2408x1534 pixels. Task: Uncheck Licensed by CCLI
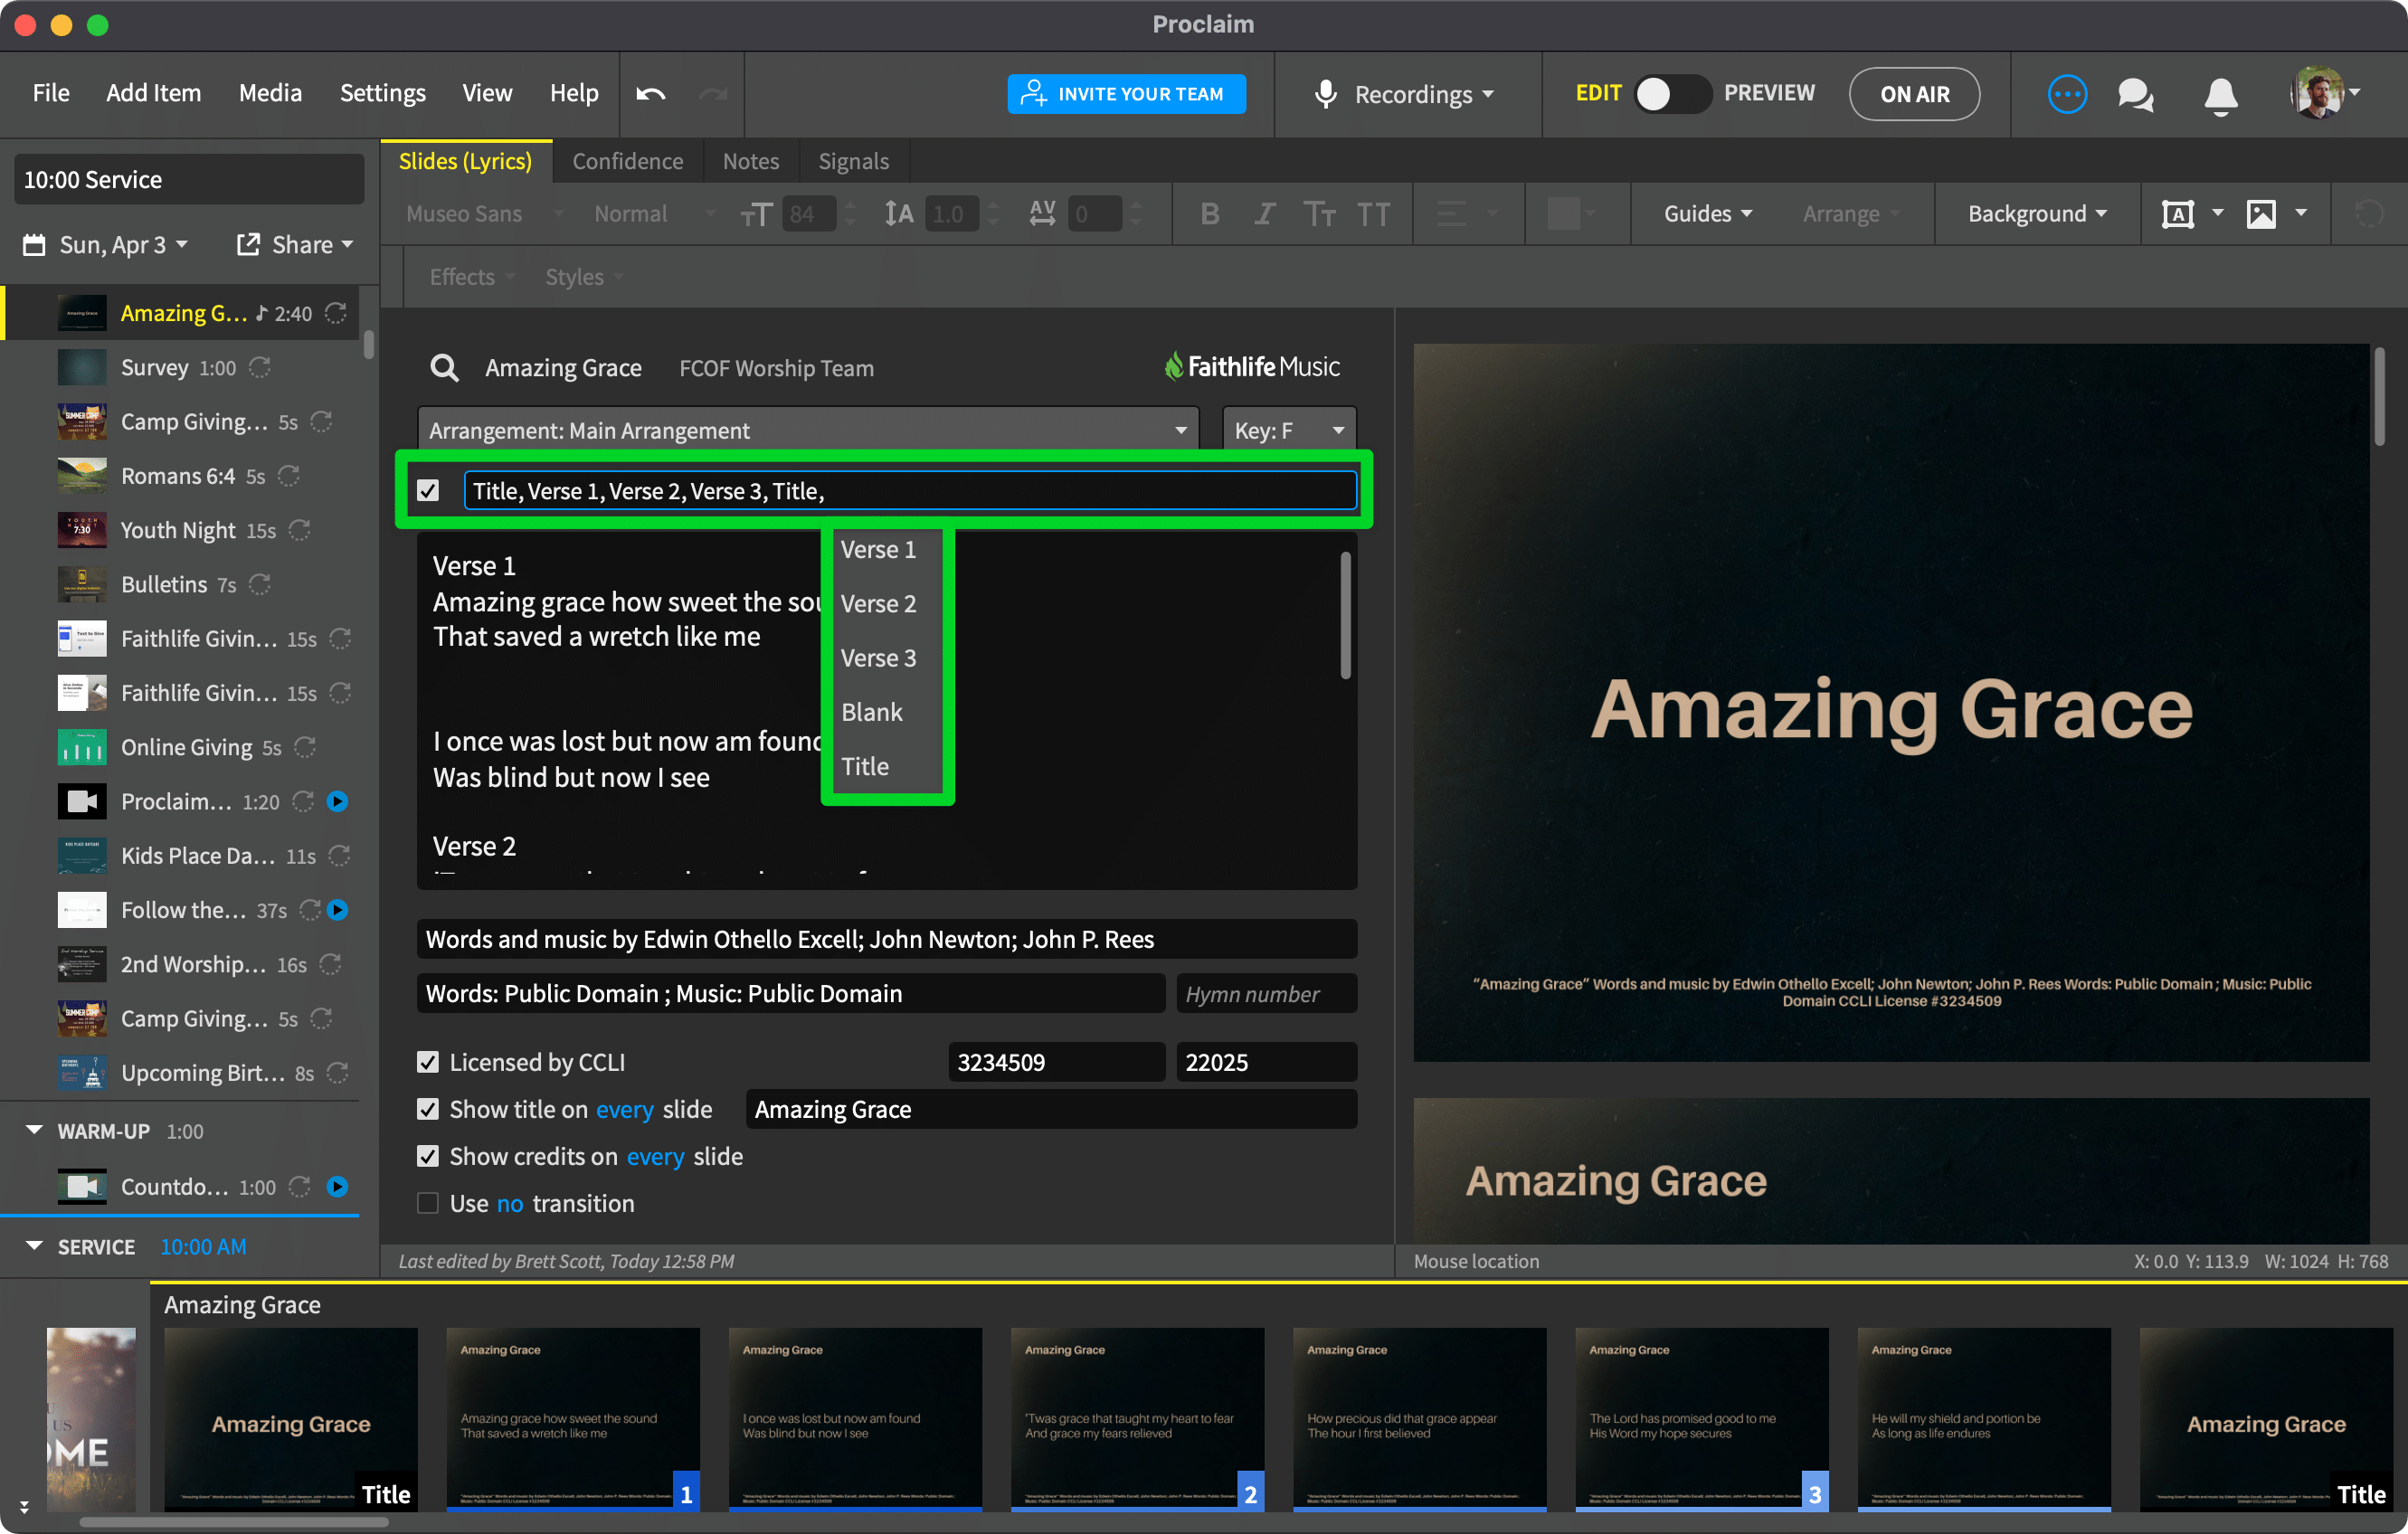(x=428, y=1061)
